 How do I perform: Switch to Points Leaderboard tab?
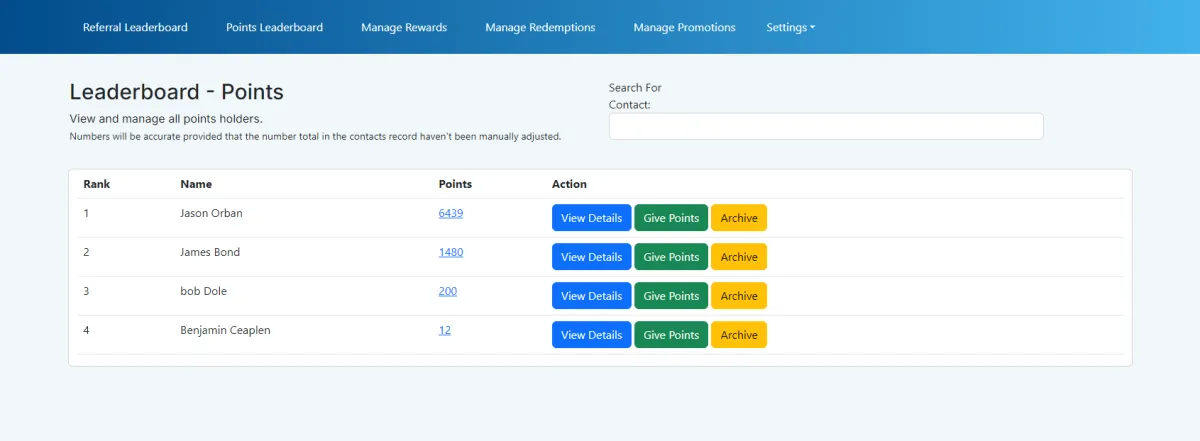point(274,27)
